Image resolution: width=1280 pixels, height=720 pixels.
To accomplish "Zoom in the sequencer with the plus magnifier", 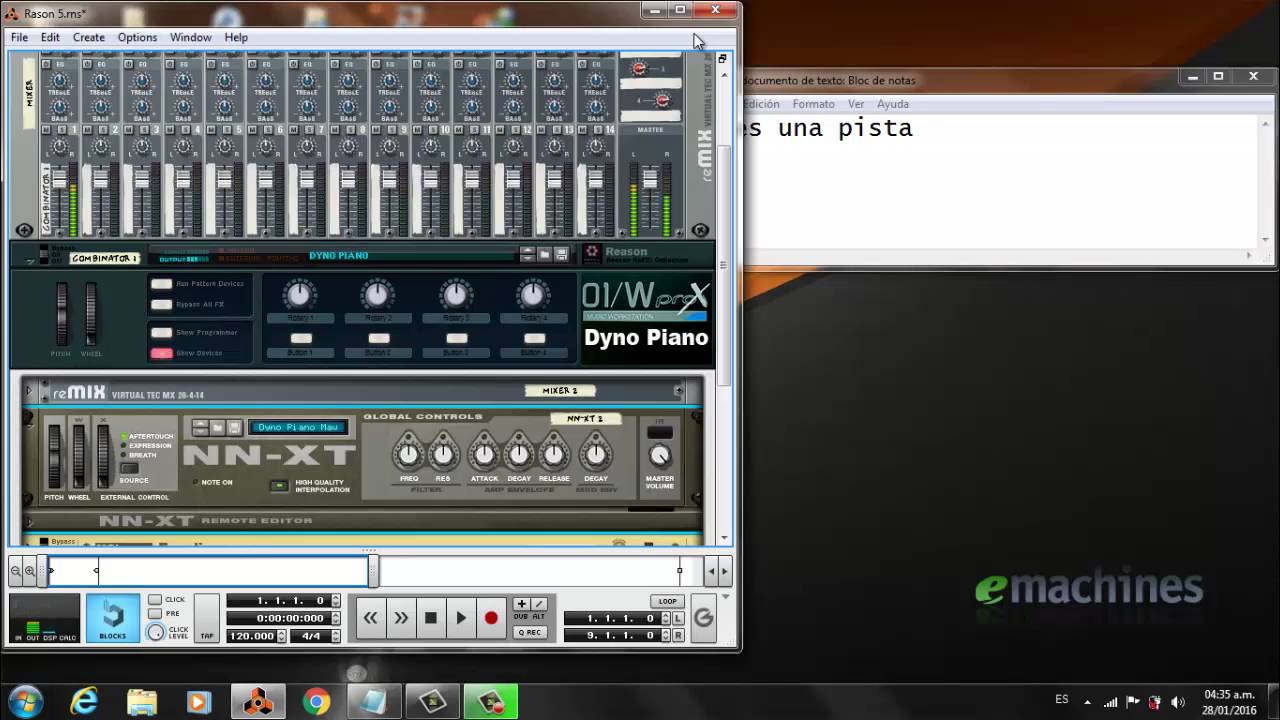I will coord(30,571).
